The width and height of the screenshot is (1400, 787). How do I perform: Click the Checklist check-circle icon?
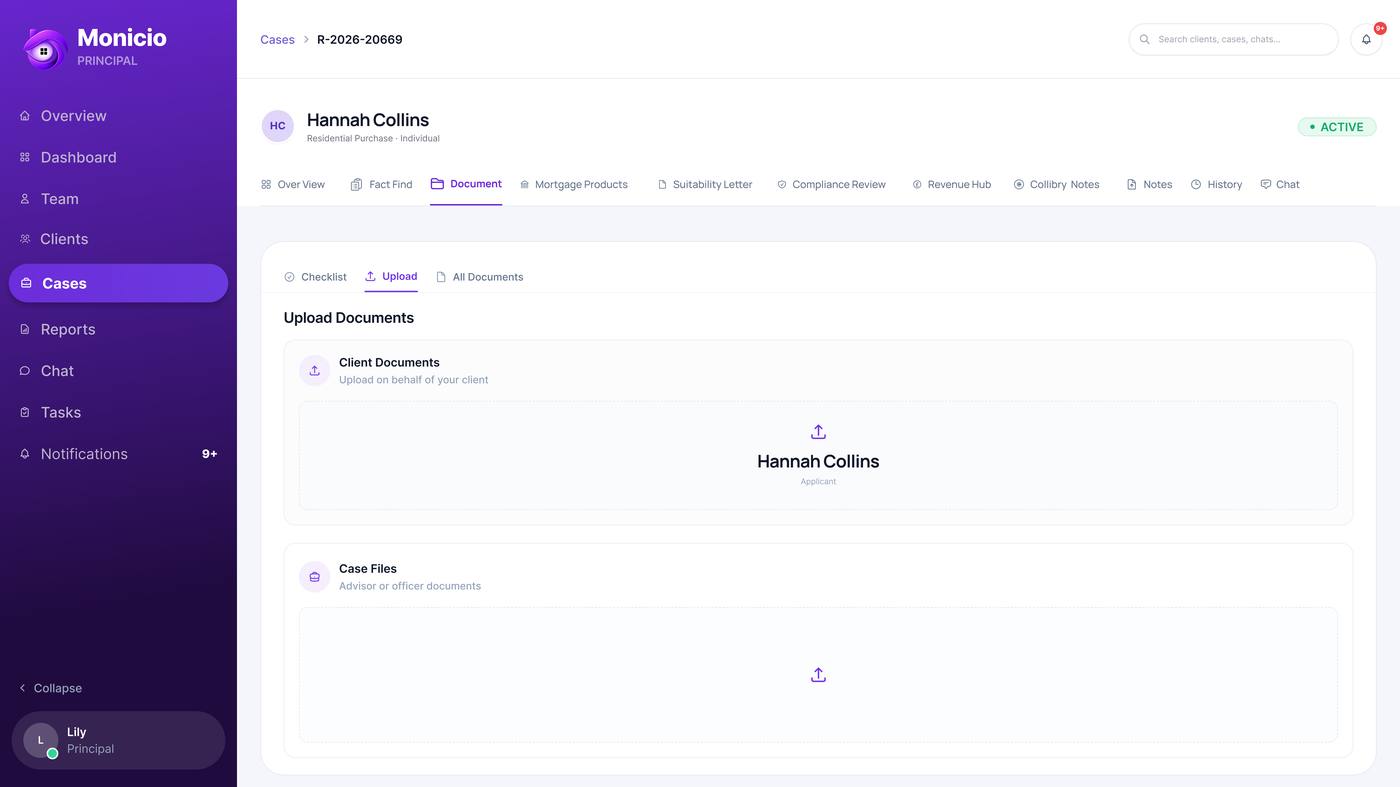tap(289, 277)
